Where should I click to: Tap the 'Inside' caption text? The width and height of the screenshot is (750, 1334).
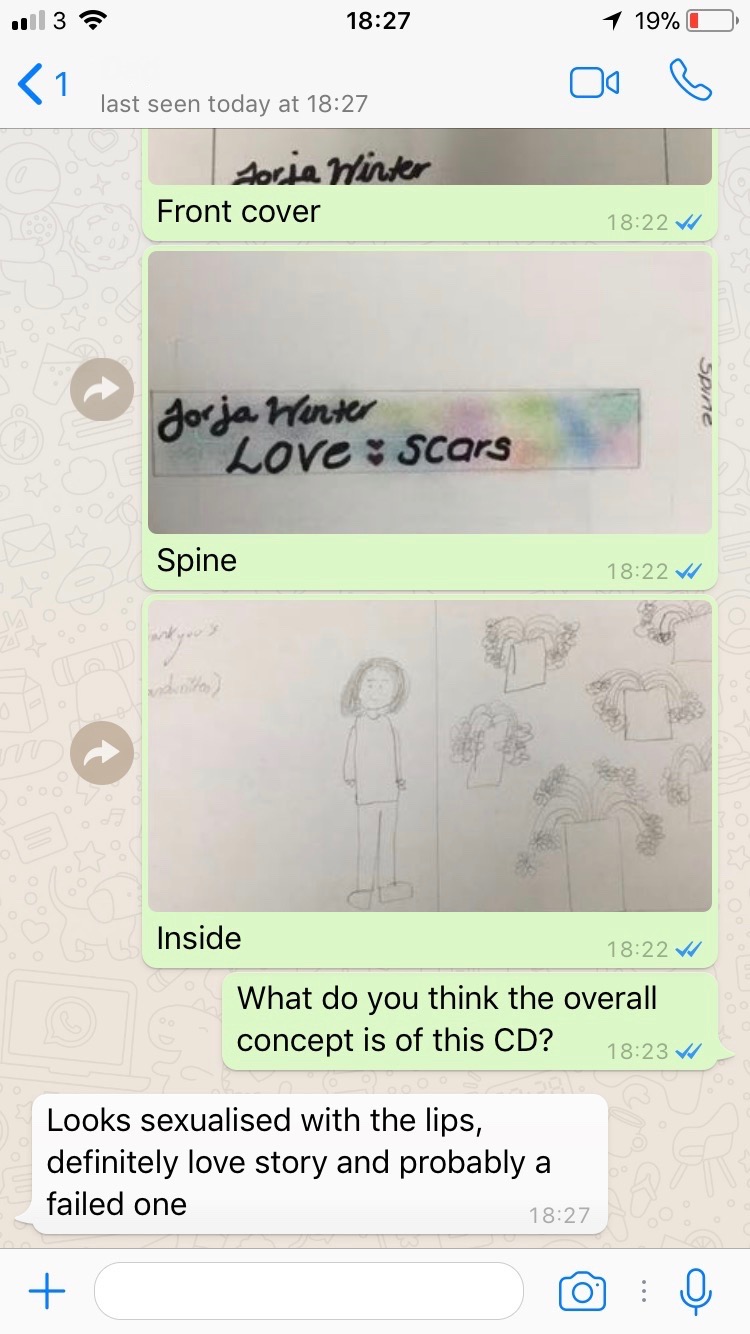[199, 938]
